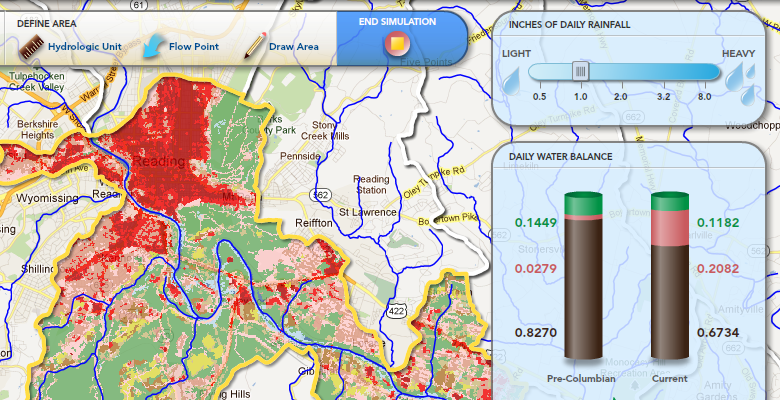Viewport: 780px width, 400px height.
Task: Click the DEFINE AREA heading
Action: pyautogui.click(x=47, y=23)
